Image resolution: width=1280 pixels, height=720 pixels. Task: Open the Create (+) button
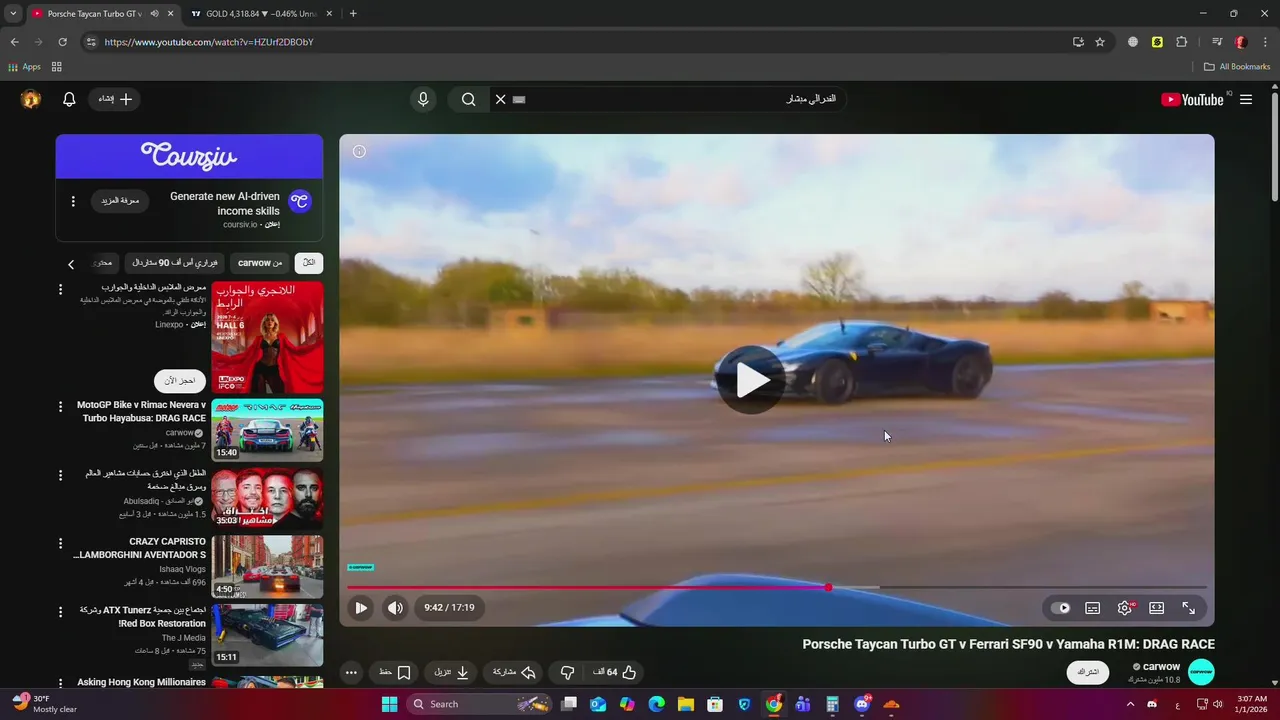tap(115, 99)
